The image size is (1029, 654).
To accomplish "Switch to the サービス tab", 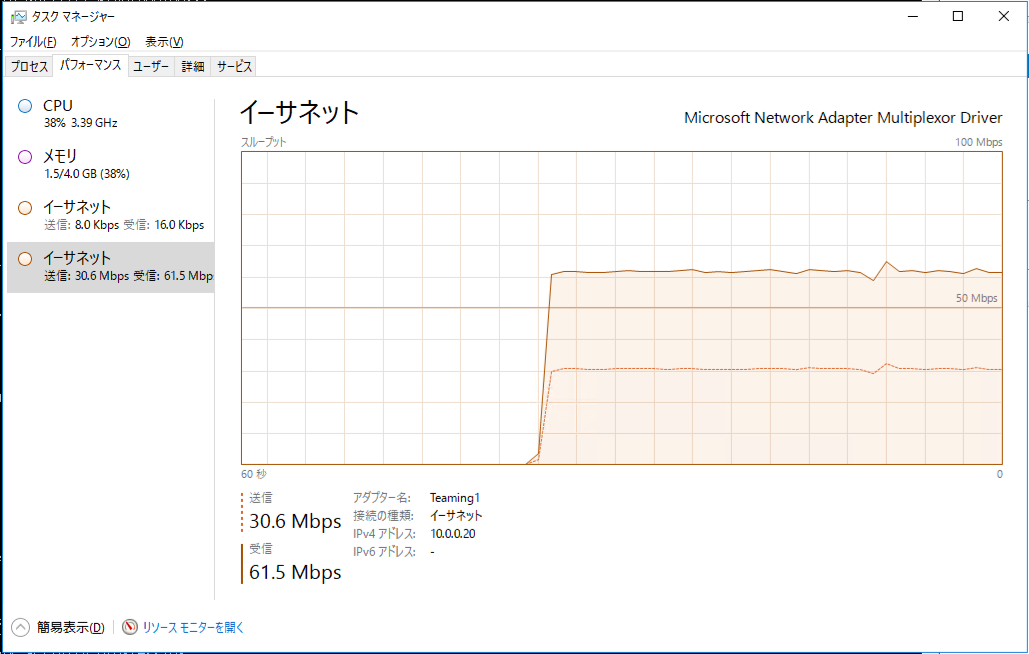I will (234, 66).
